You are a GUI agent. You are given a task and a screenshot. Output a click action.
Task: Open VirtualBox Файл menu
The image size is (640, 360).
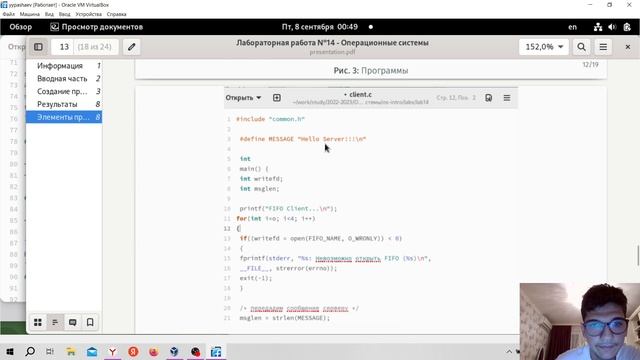[9, 14]
